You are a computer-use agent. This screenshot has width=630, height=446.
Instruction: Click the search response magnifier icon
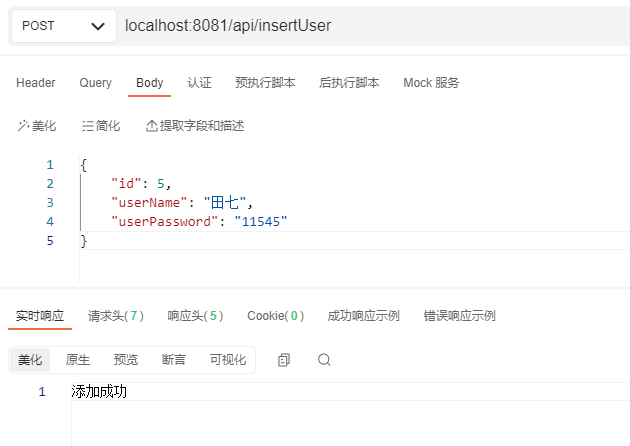[324, 360]
